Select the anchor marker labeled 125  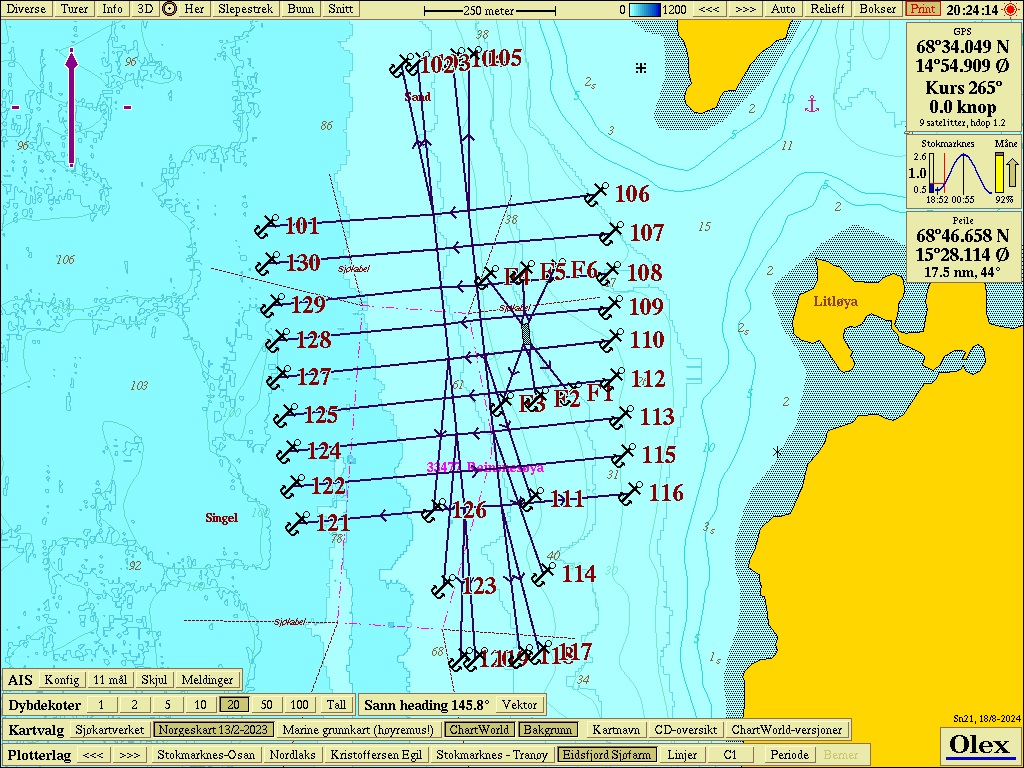pos(286,415)
